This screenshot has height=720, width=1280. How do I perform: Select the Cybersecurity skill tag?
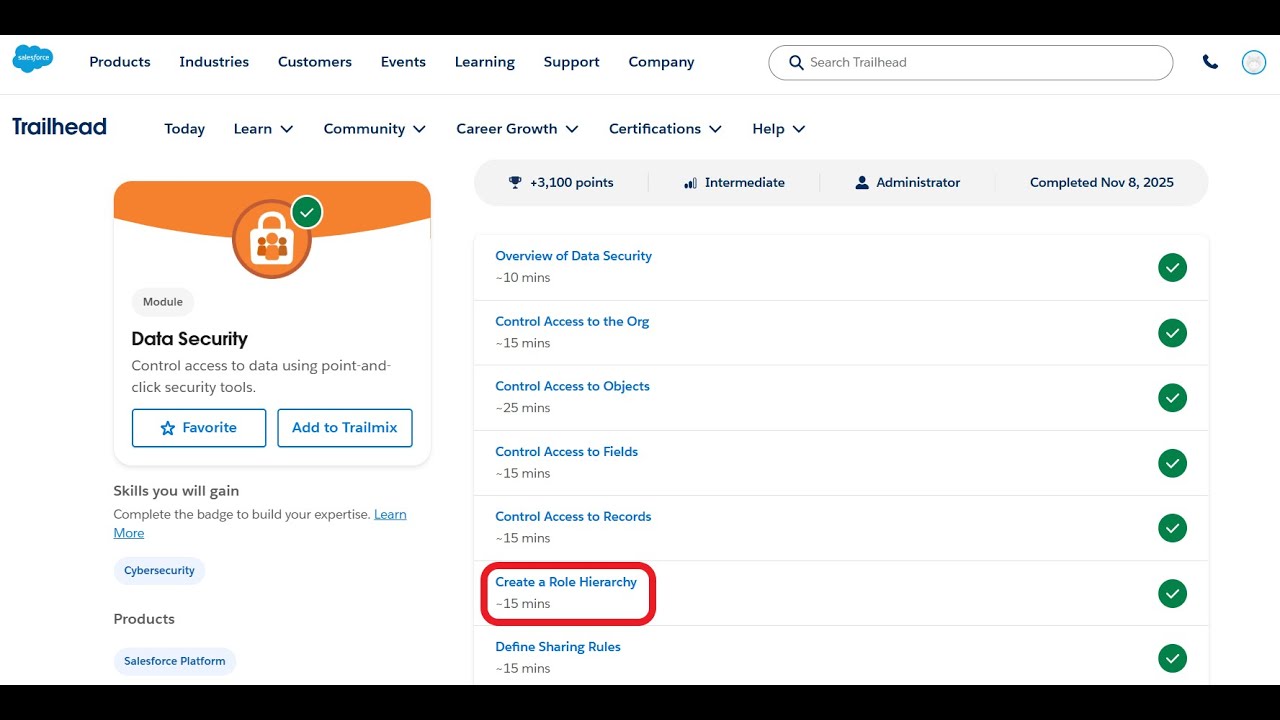tap(159, 571)
